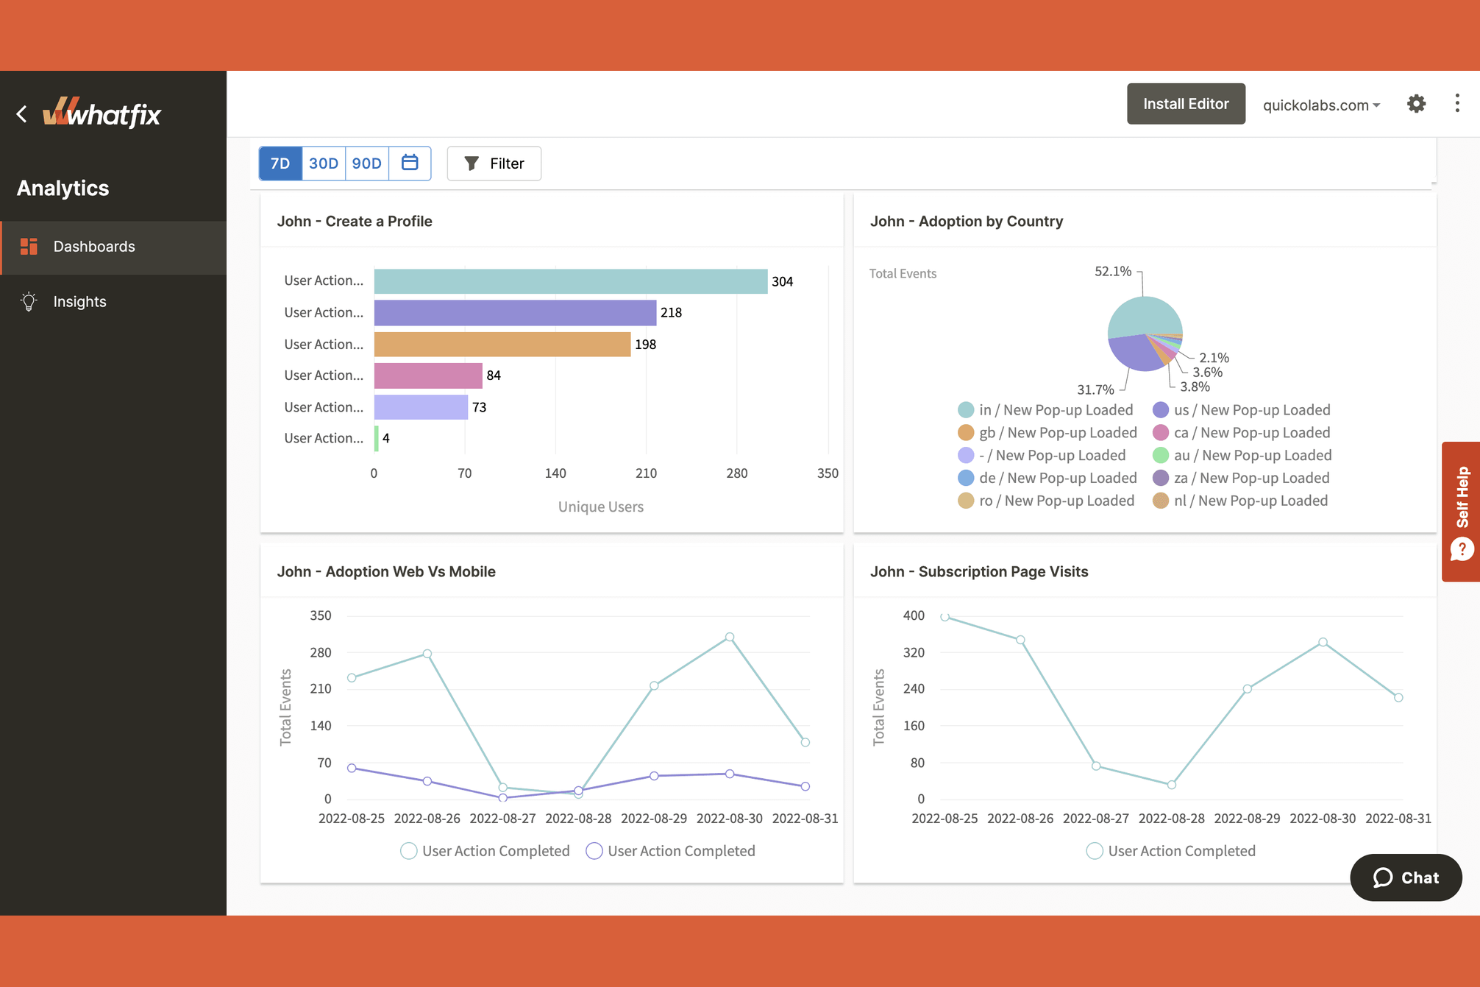Expand the quickolabs.com account dropdown
The height and width of the screenshot is (987, 1480).
pos(1321,105)
